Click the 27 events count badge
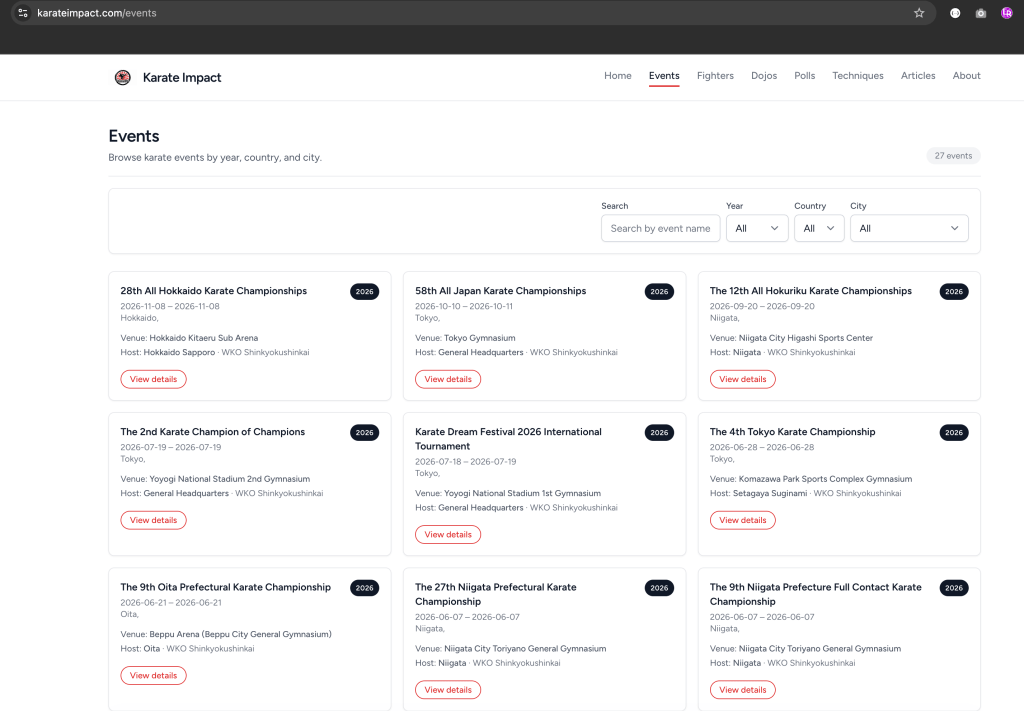 [x=953, y=156]
